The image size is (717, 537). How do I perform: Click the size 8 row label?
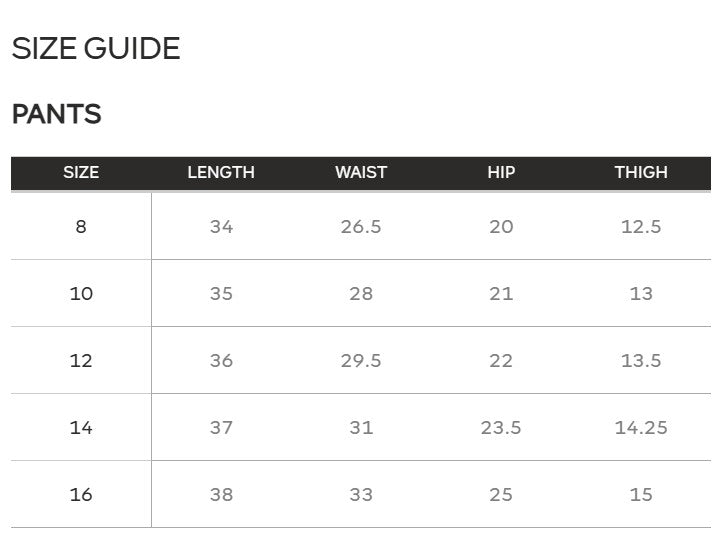pyautogui.click(x=81, y=227)
